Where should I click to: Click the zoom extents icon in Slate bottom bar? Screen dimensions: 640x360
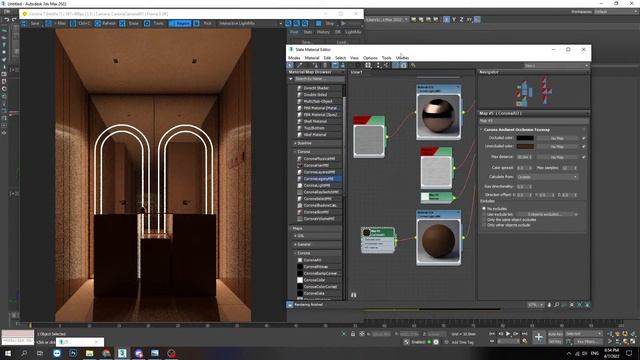pos(572,305)
